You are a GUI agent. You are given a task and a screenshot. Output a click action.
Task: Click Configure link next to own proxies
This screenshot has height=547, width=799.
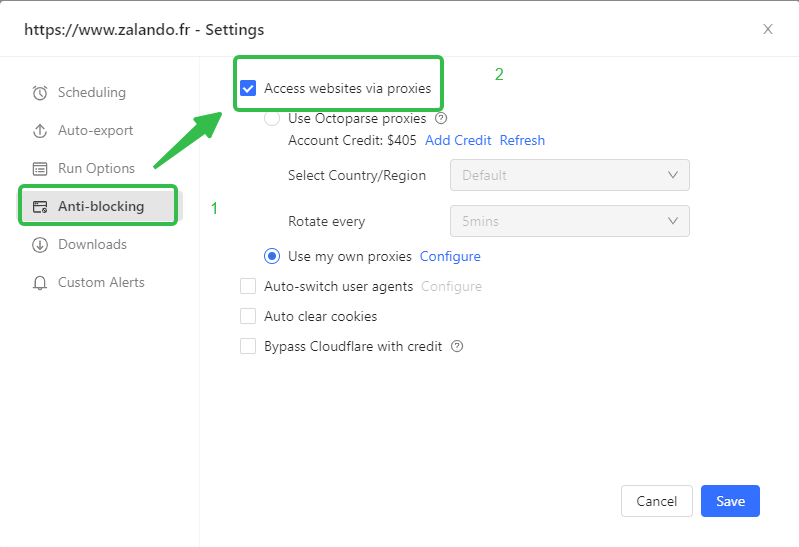point(450,257)
